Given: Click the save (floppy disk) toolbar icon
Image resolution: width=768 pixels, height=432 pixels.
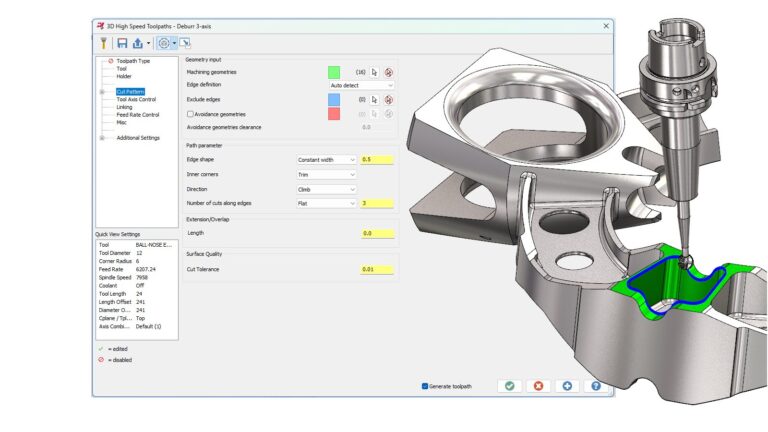Looking at the screenshot, I should pos(122,43).
